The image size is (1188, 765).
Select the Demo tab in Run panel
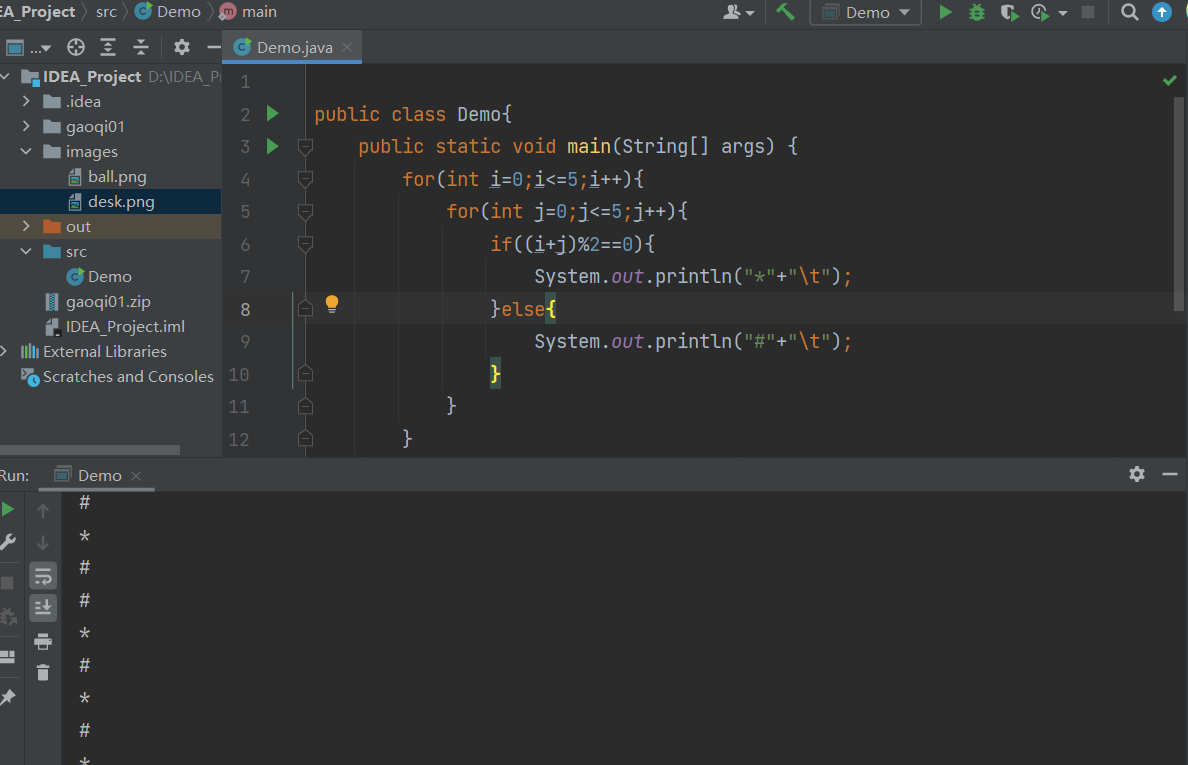99,476
